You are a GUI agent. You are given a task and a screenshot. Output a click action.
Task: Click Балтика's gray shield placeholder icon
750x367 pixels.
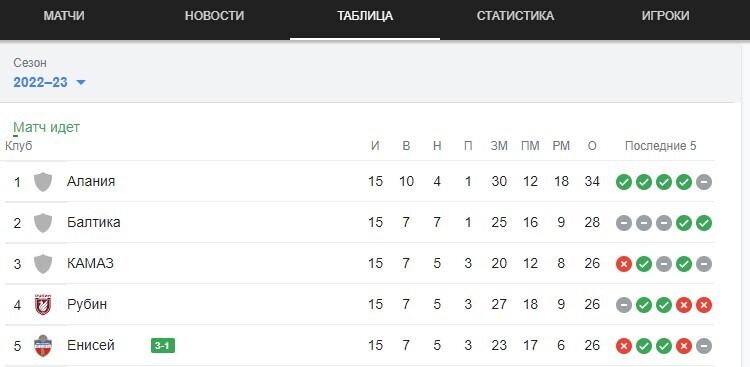pyautogui.click(x=43, y=223)
